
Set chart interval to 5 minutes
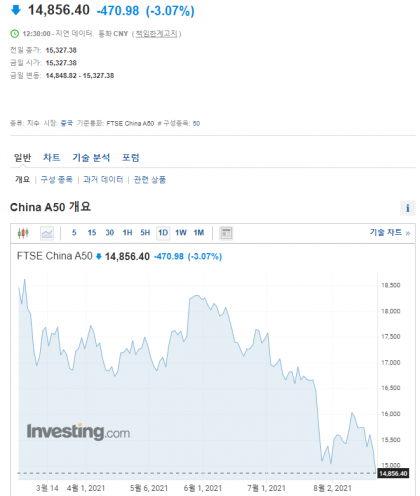[x=74, y=233]
